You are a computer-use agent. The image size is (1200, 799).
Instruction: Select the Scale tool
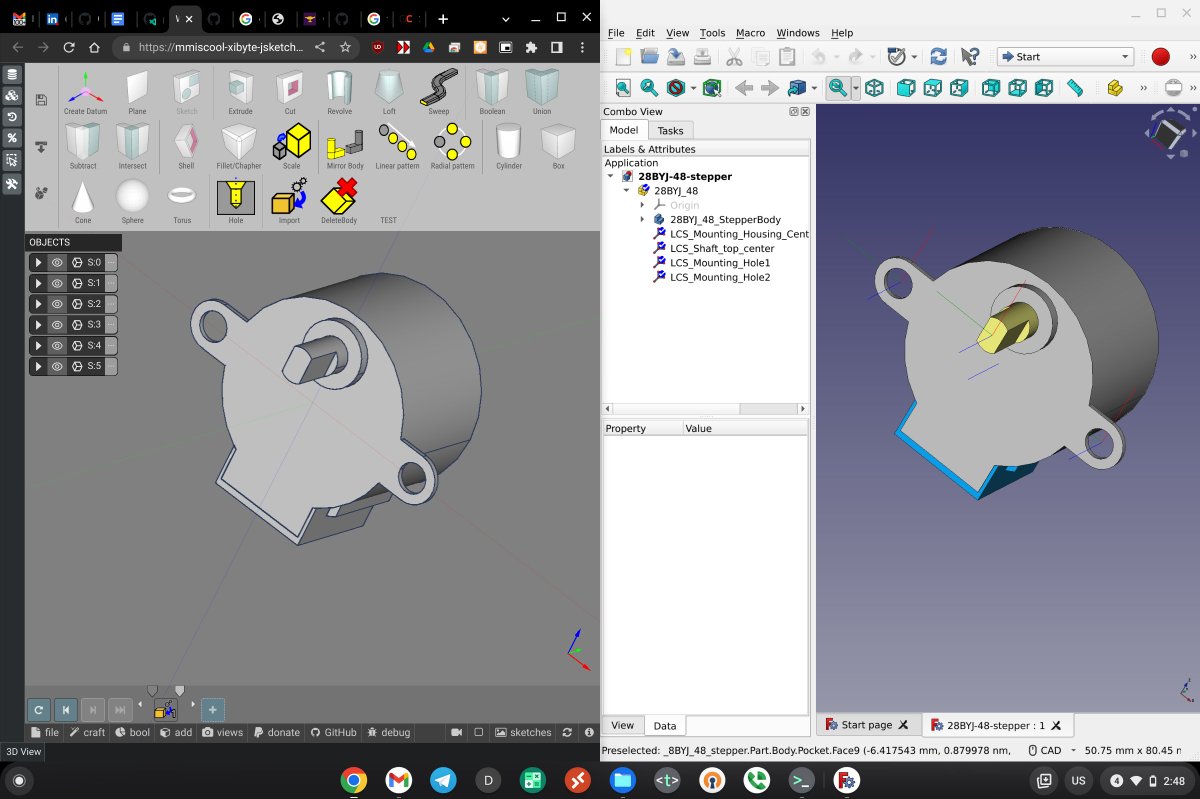(291, 146)
